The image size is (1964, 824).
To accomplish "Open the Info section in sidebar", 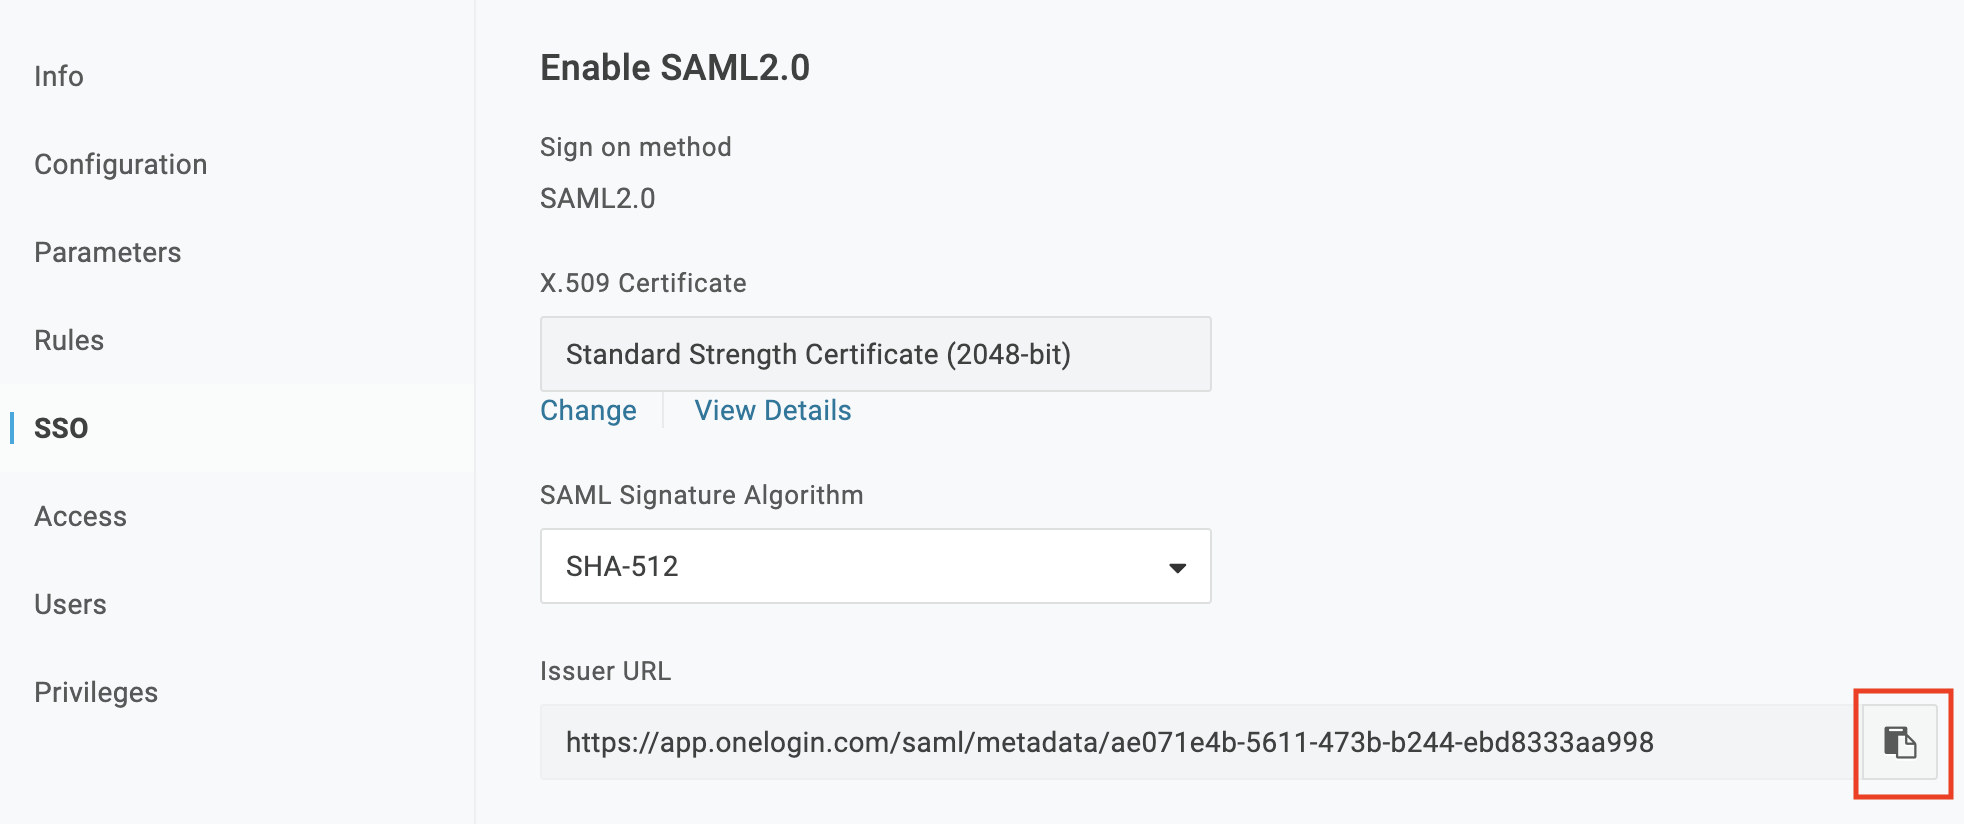I will point(59,76).
